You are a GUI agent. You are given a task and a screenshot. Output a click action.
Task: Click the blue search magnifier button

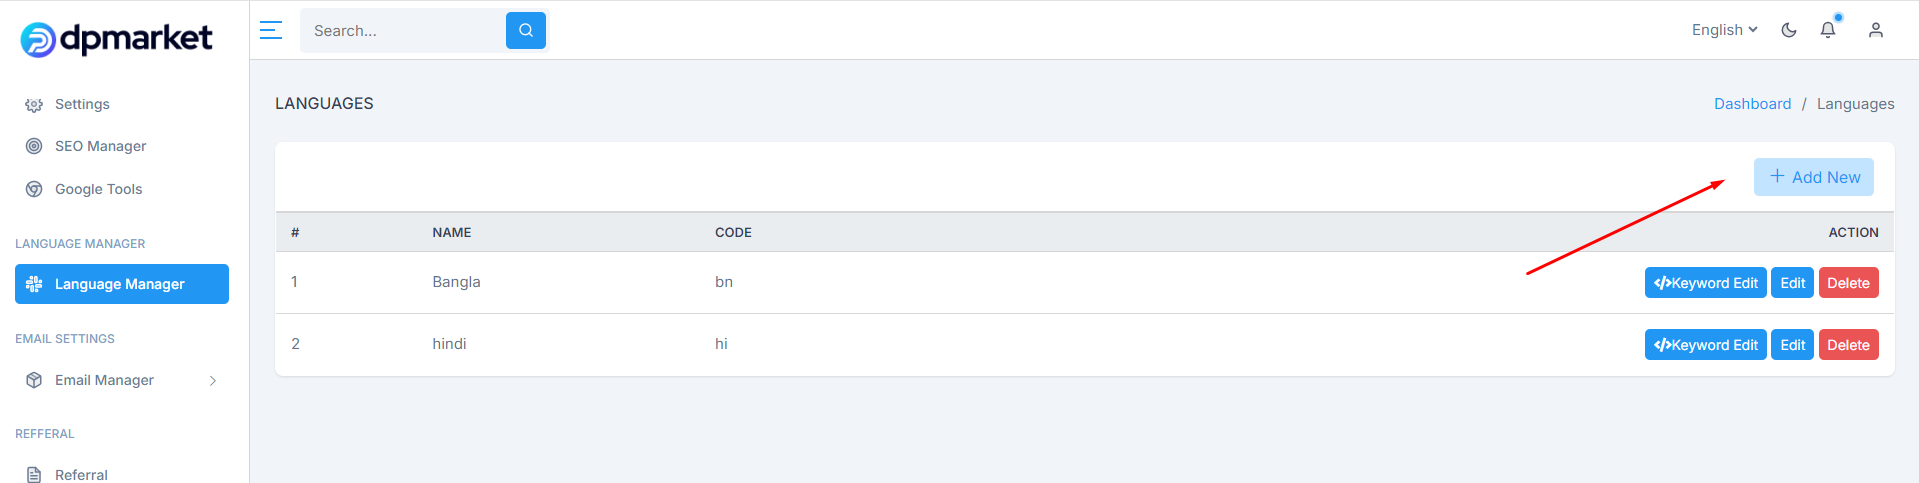pyautogui.click(x=526, y=30)
